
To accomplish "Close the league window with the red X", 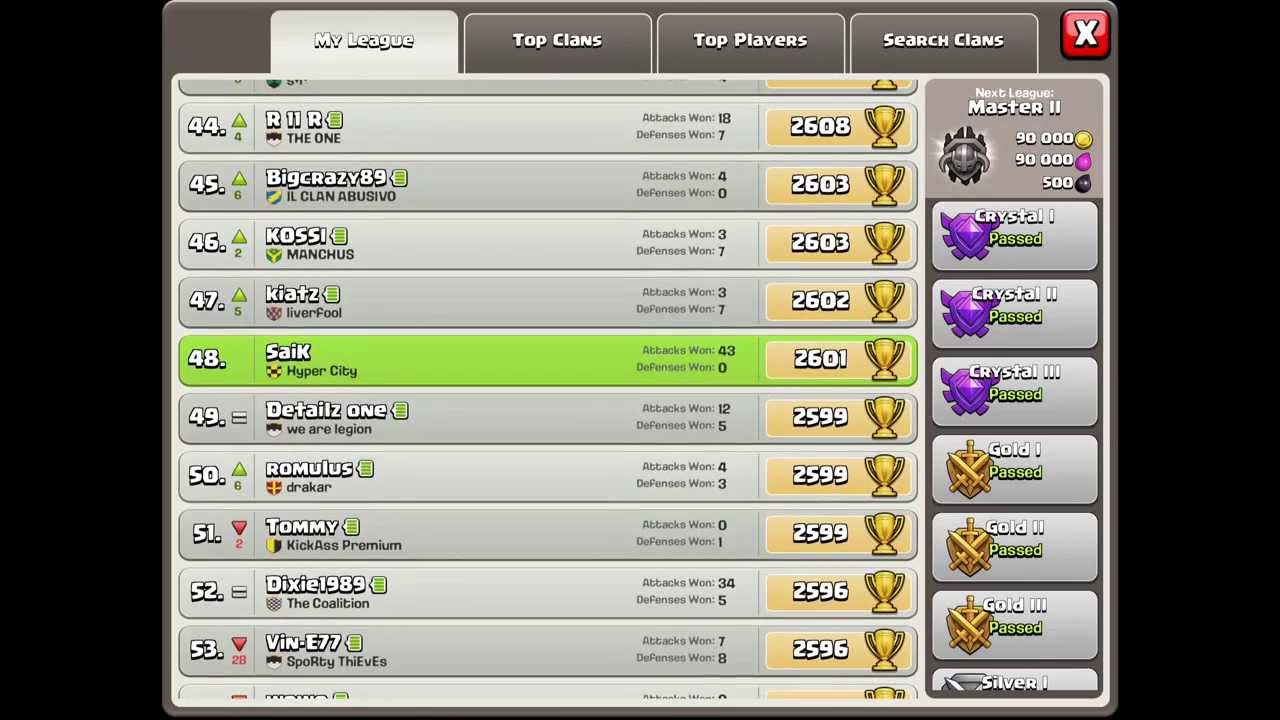I will pos(1085,34).
